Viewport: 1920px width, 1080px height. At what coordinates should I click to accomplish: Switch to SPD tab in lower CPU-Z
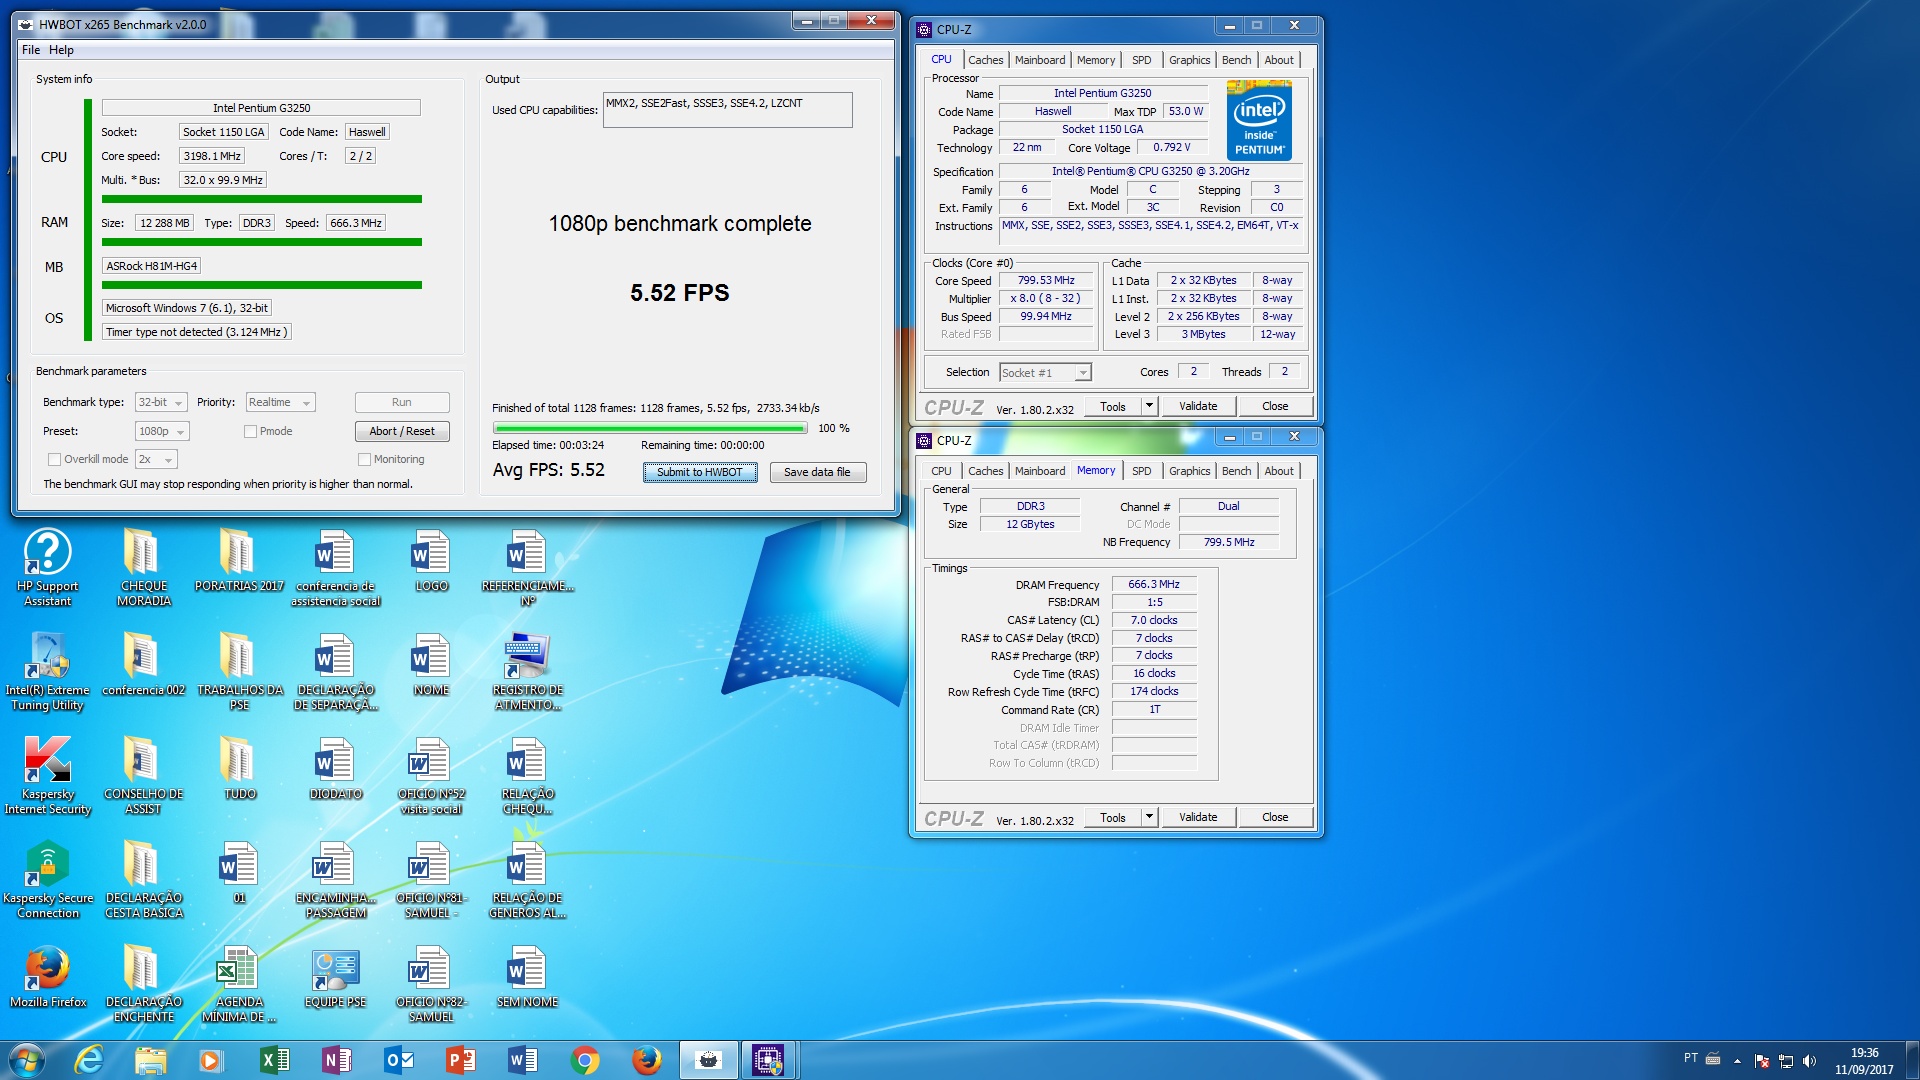[x=1141, y=471]
